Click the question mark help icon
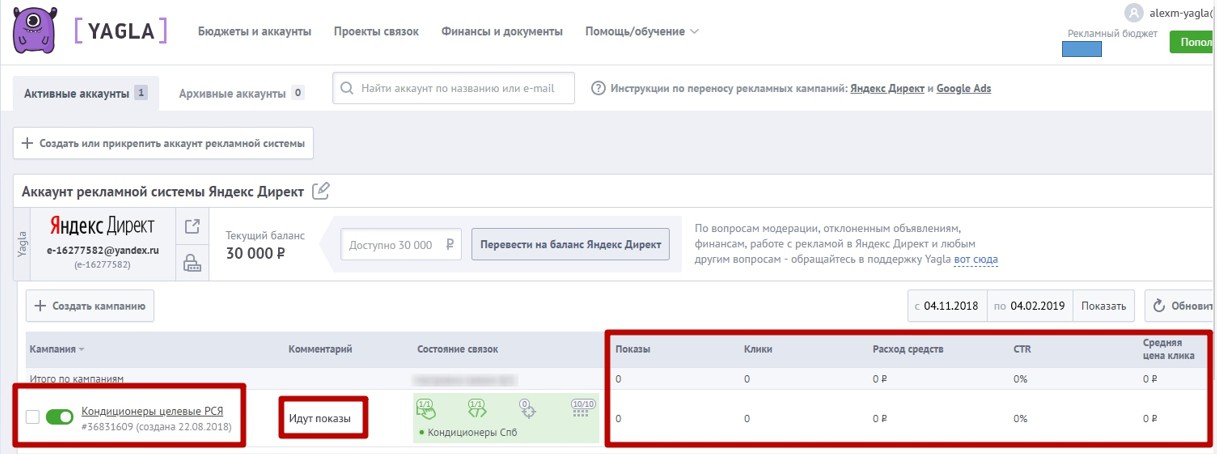Image resolution: width=1217 pixels, height=454 pixels. [x=599, y=88]
